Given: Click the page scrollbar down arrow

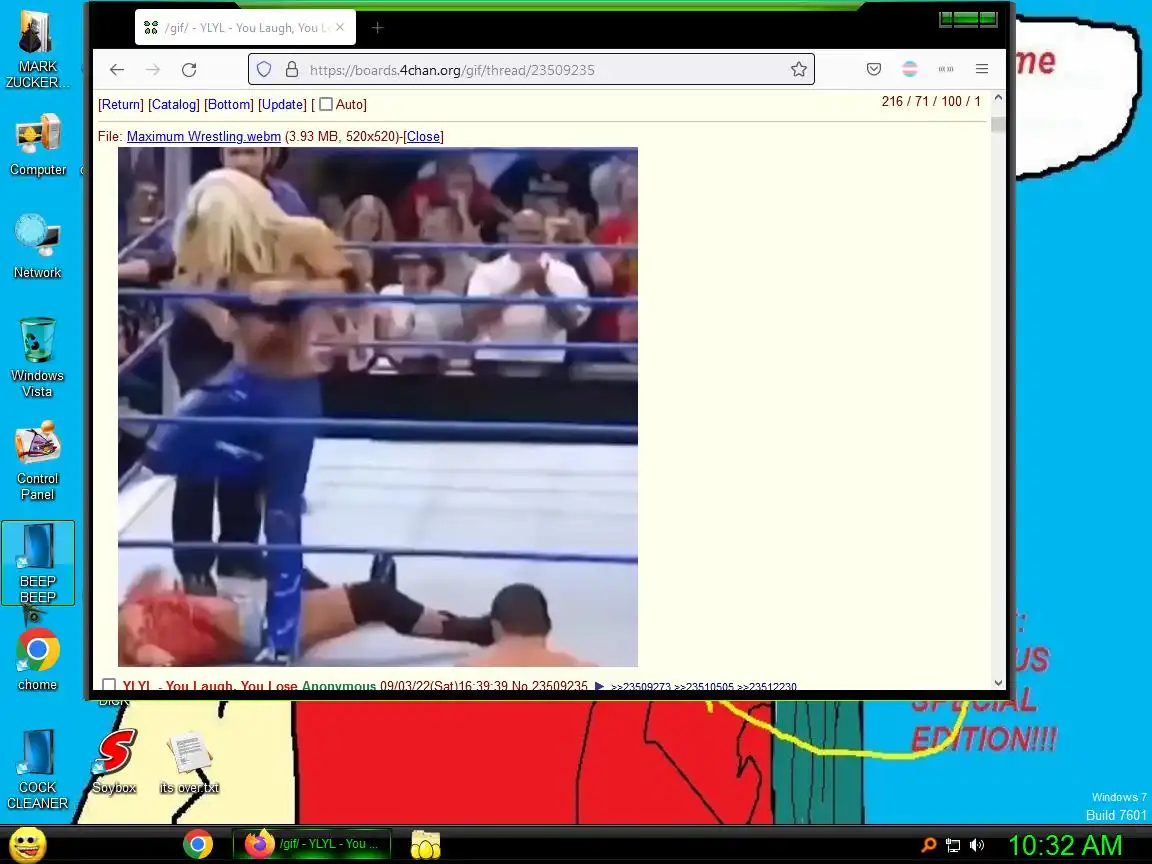Looking at the screenshot, I should point(998,683).
